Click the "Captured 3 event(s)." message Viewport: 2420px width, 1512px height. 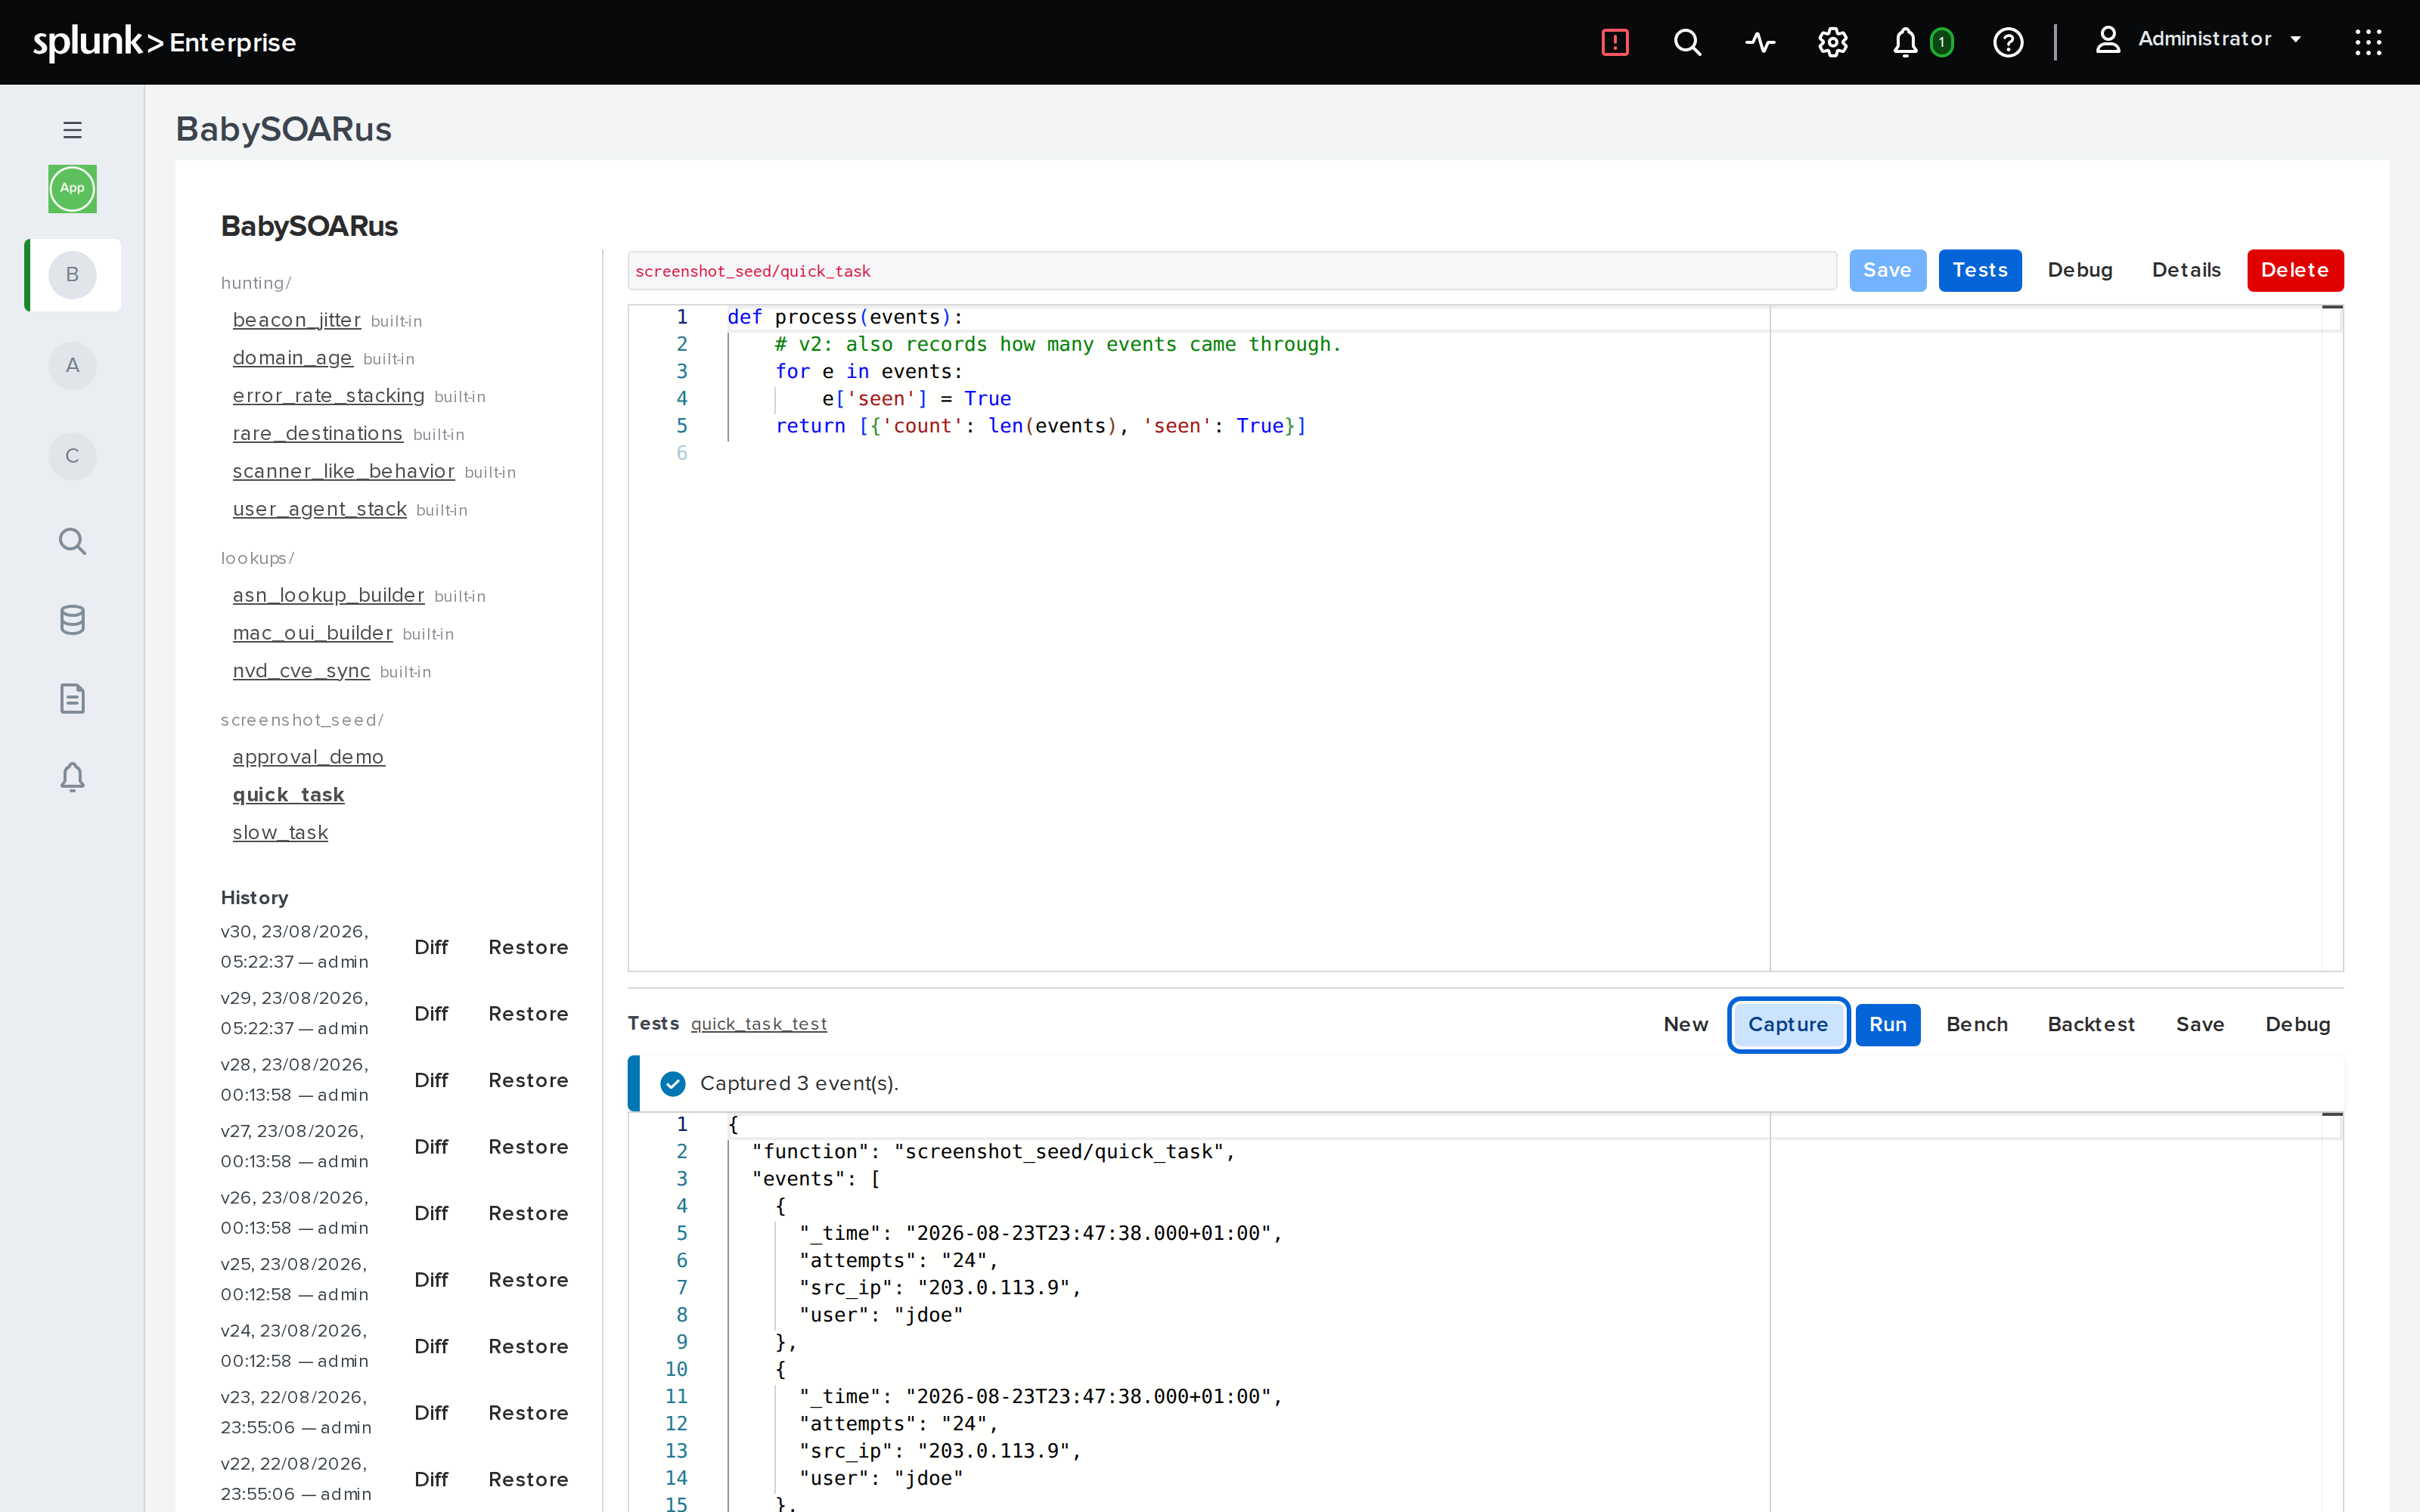[799, 1084]
